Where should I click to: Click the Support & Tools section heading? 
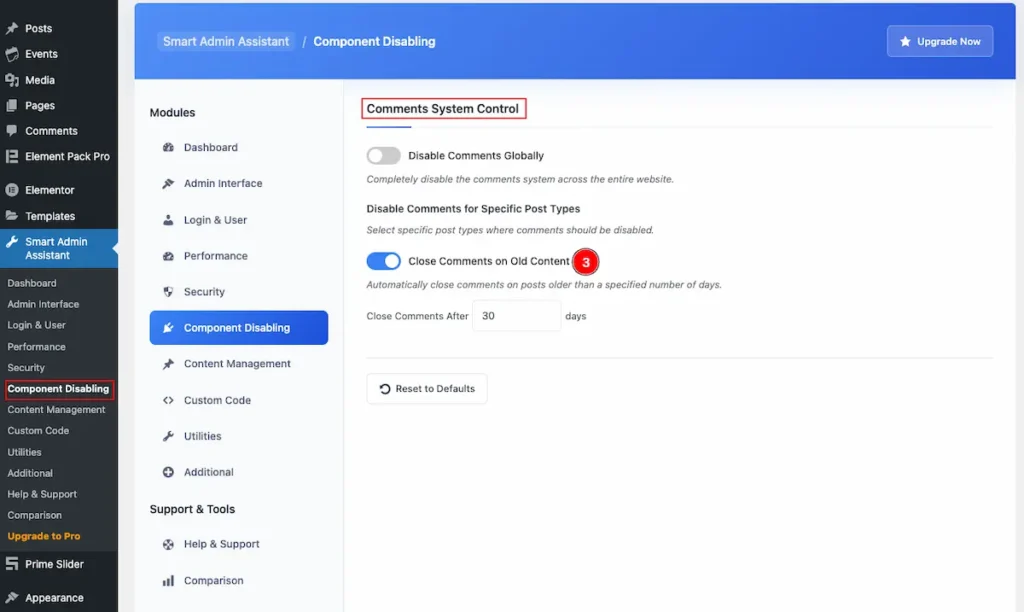tap(192, 509)
